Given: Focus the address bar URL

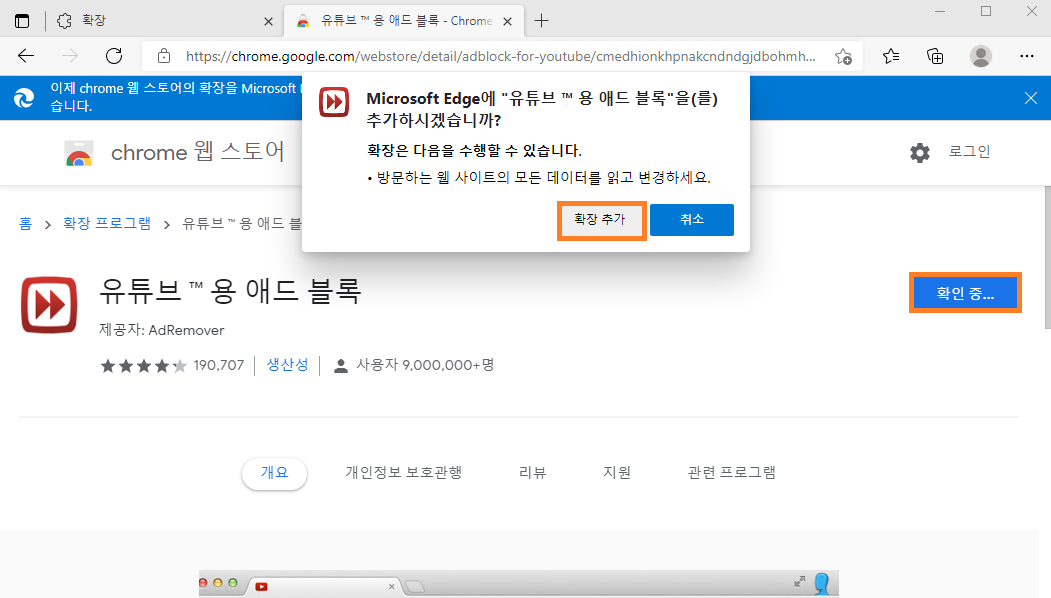Looking at the screenshot, I should point(500,56).
